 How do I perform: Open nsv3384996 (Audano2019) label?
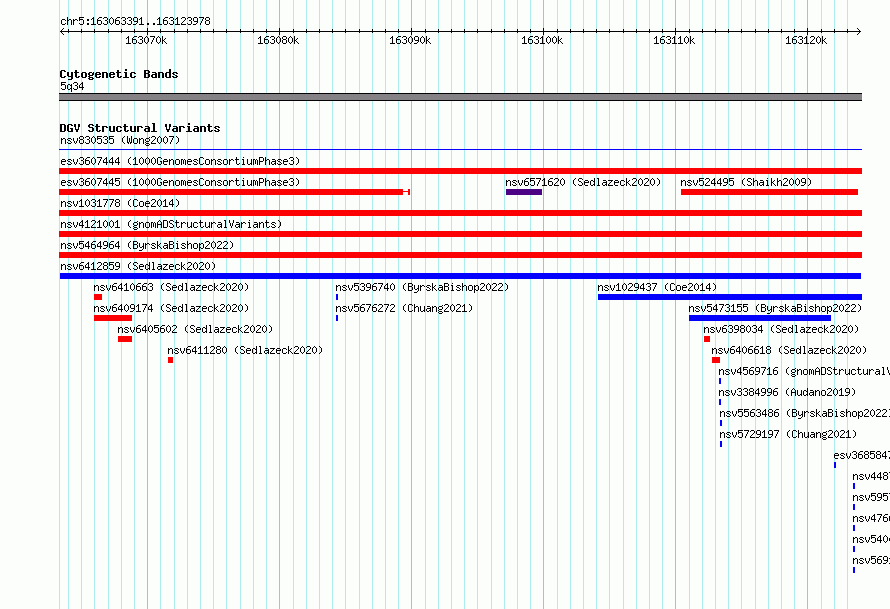pos(787,392)
